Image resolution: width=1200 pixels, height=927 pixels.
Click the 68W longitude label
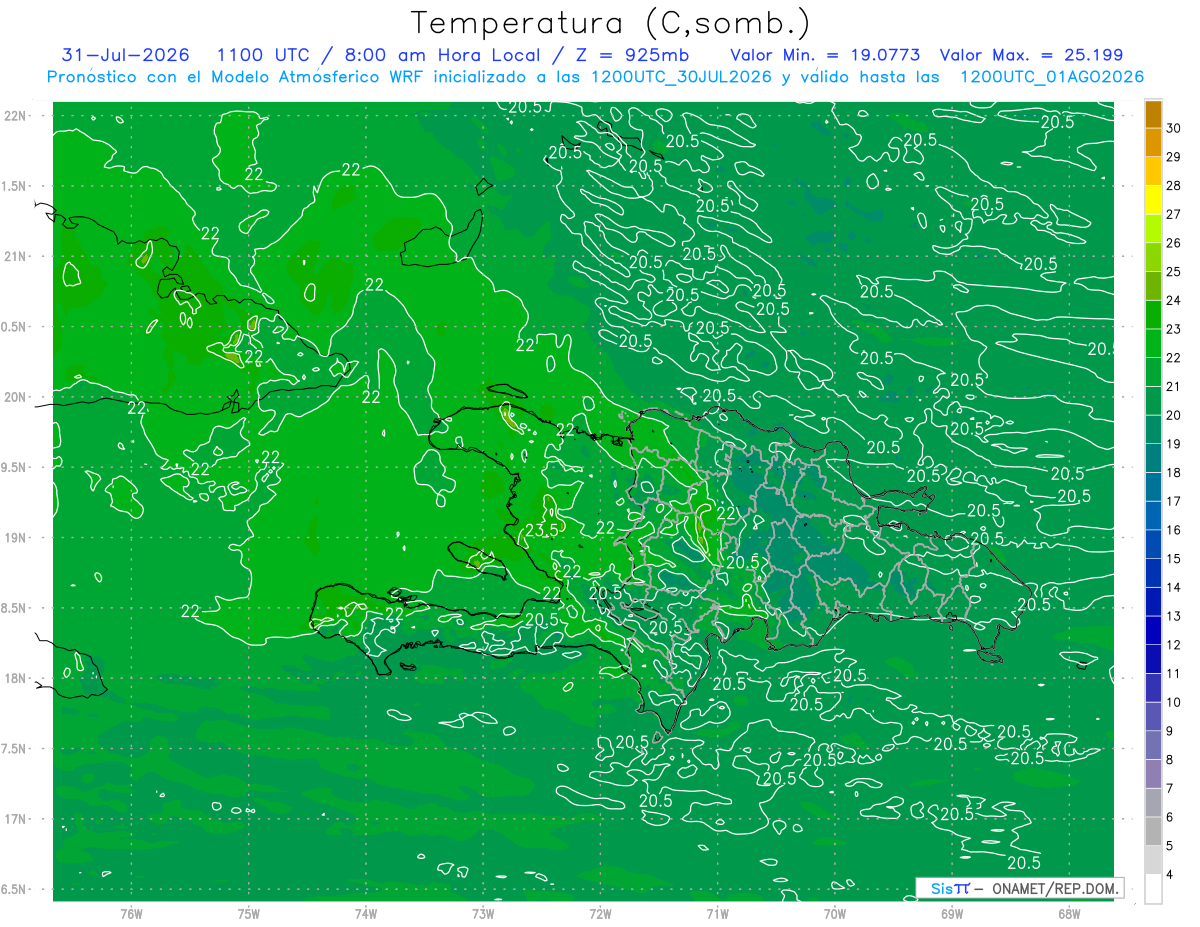coord(1068,914)
